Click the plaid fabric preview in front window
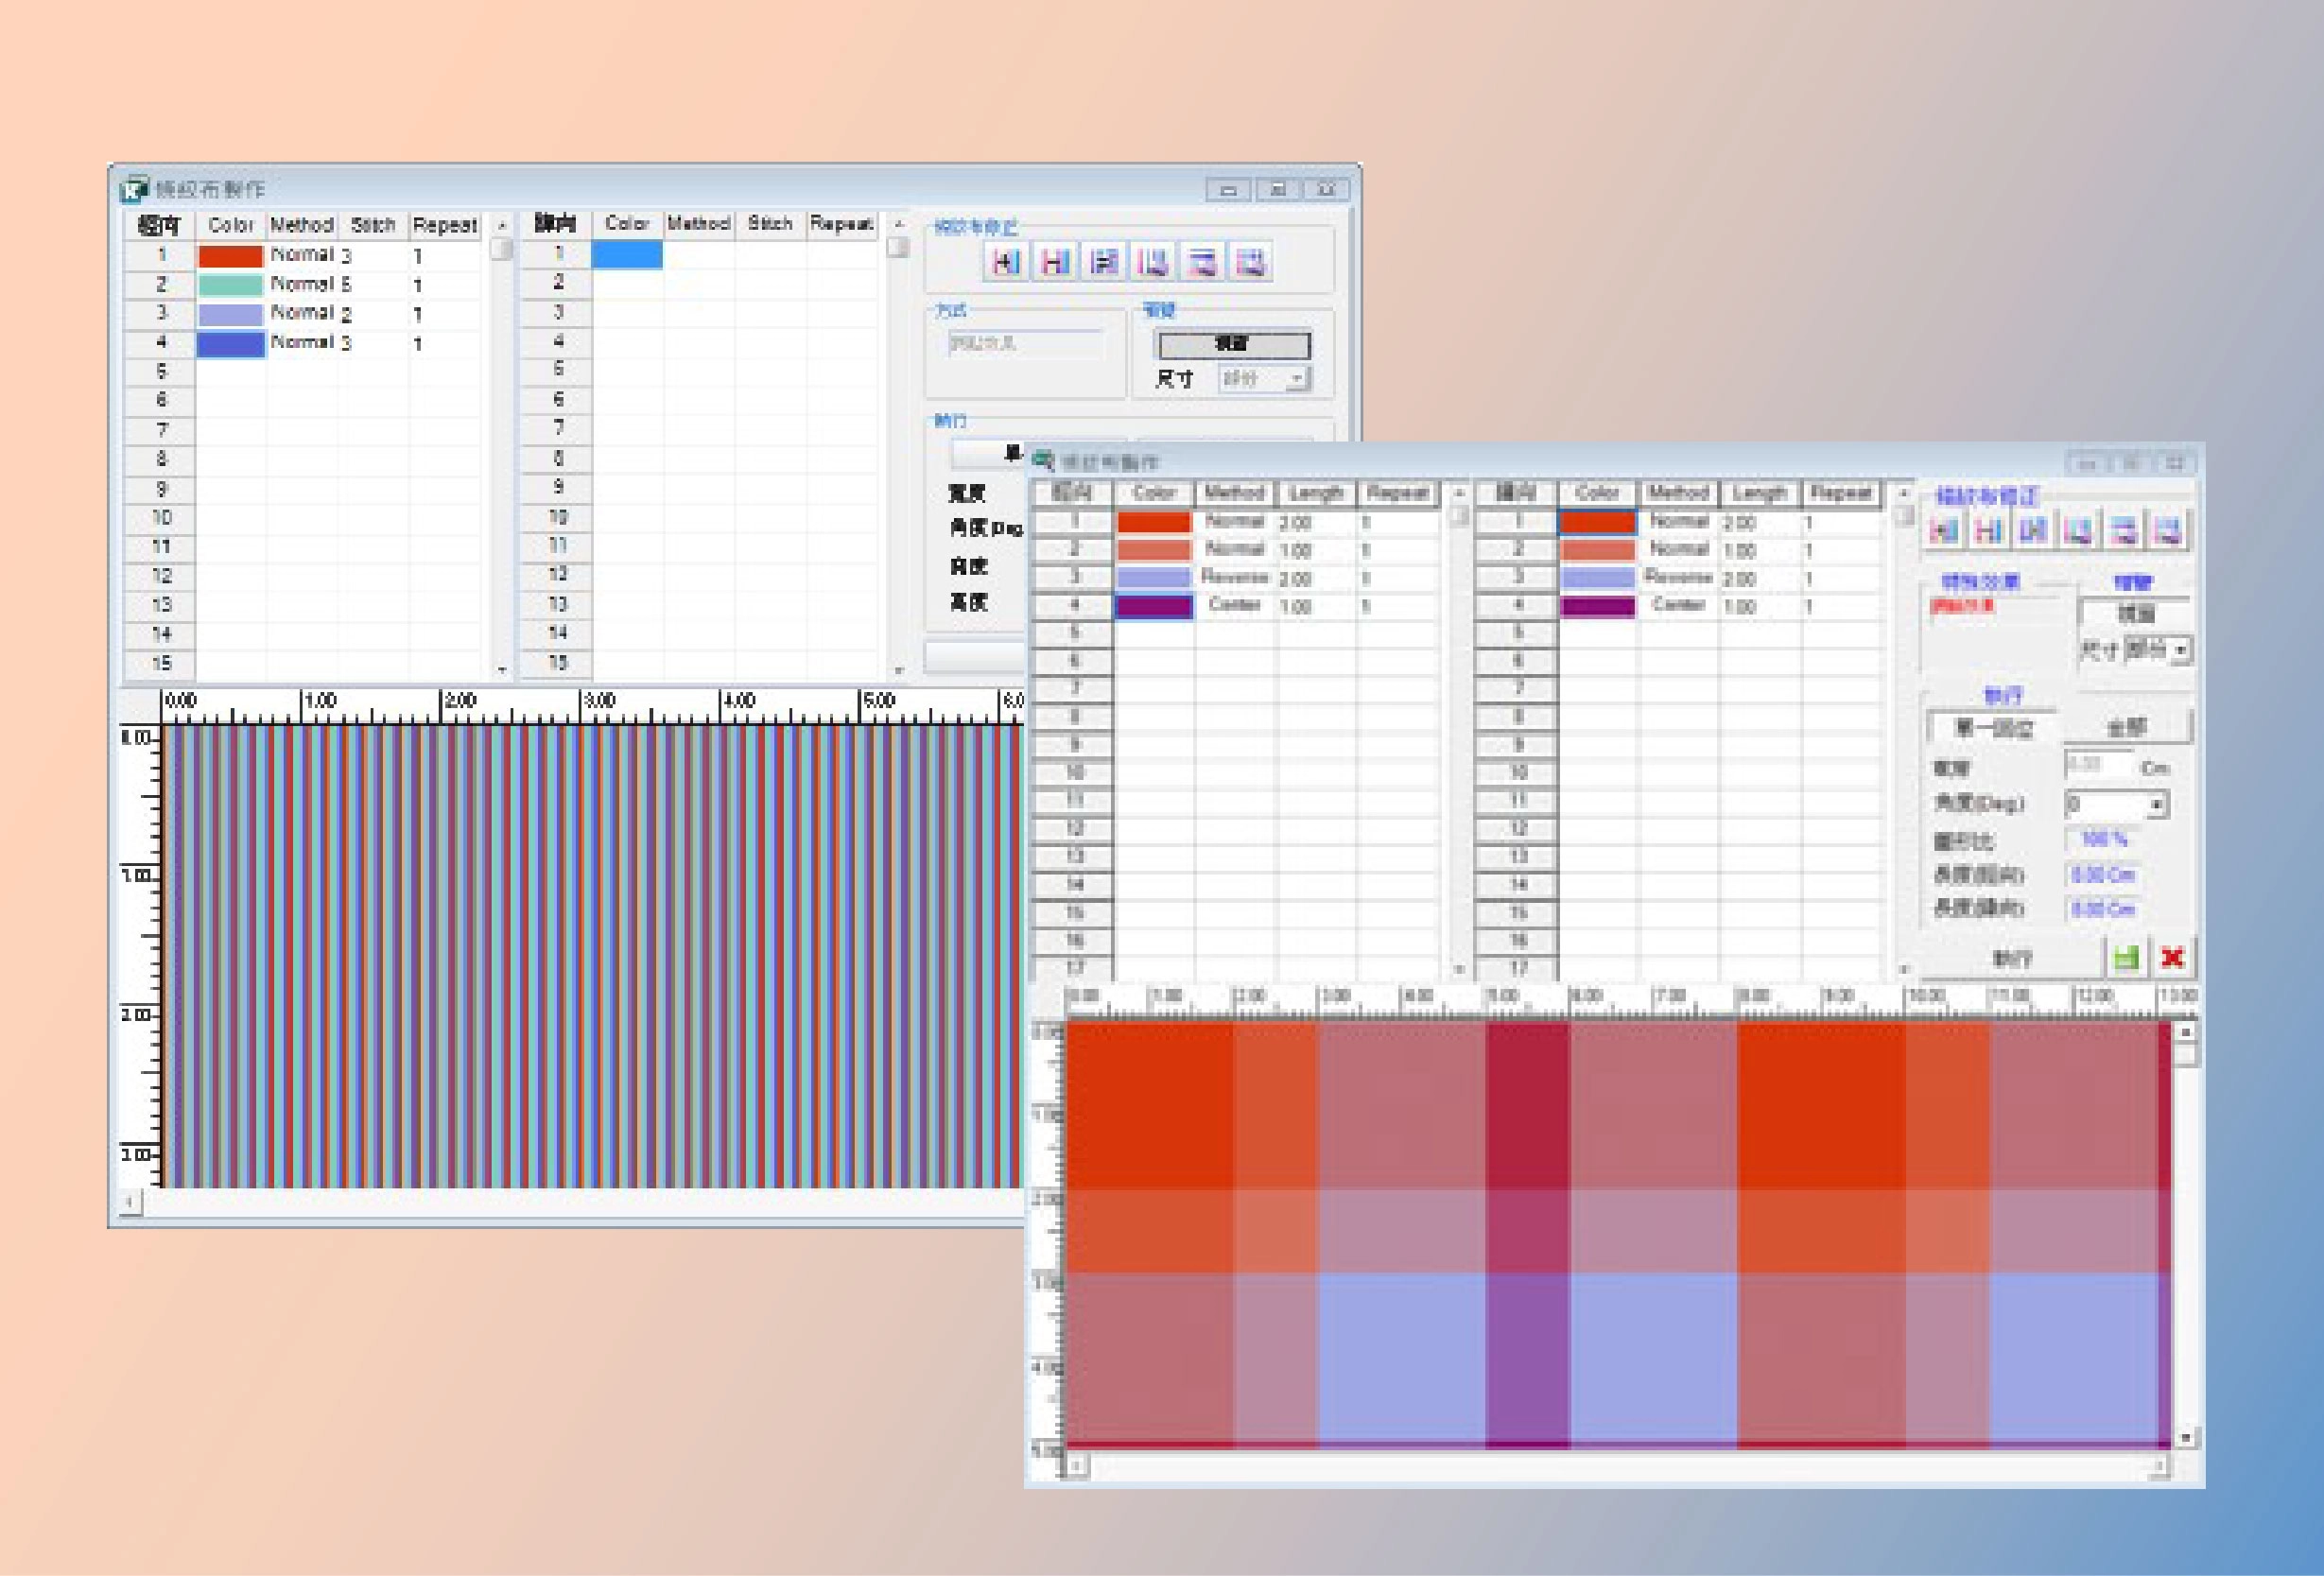Screen dimensions: 2324x1576 [x=1618, y=1233]
